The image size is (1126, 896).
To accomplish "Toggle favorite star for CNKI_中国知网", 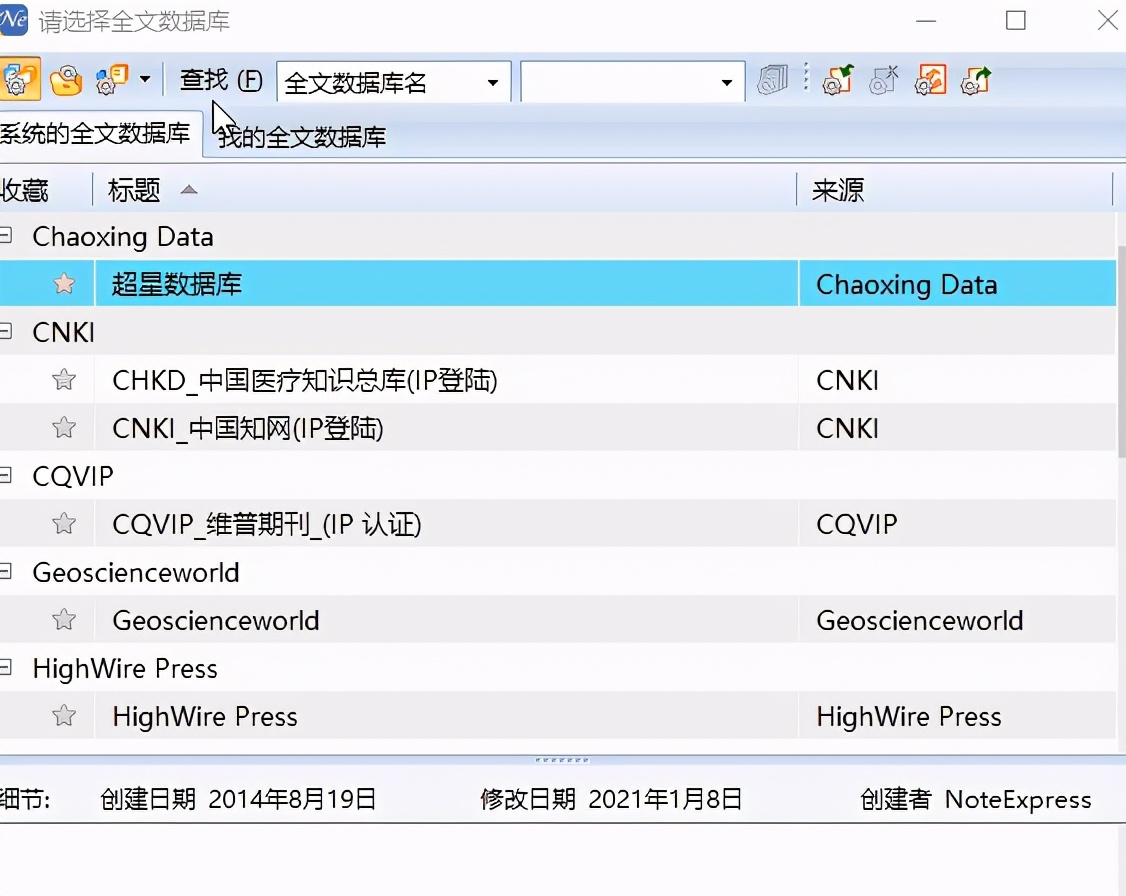I will coord(64,427).
